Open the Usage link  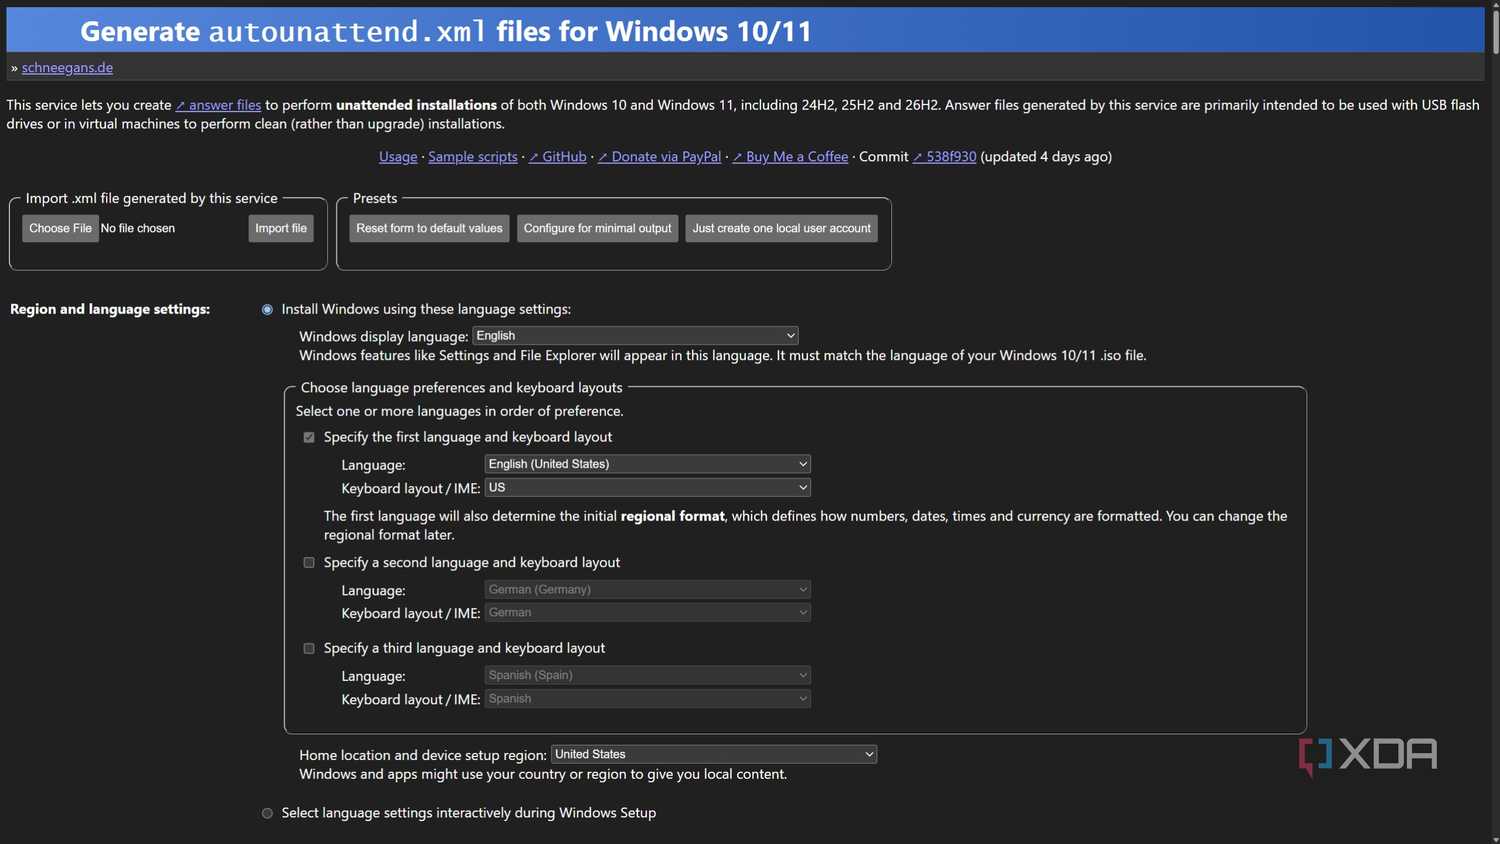[x=398, y=157]
